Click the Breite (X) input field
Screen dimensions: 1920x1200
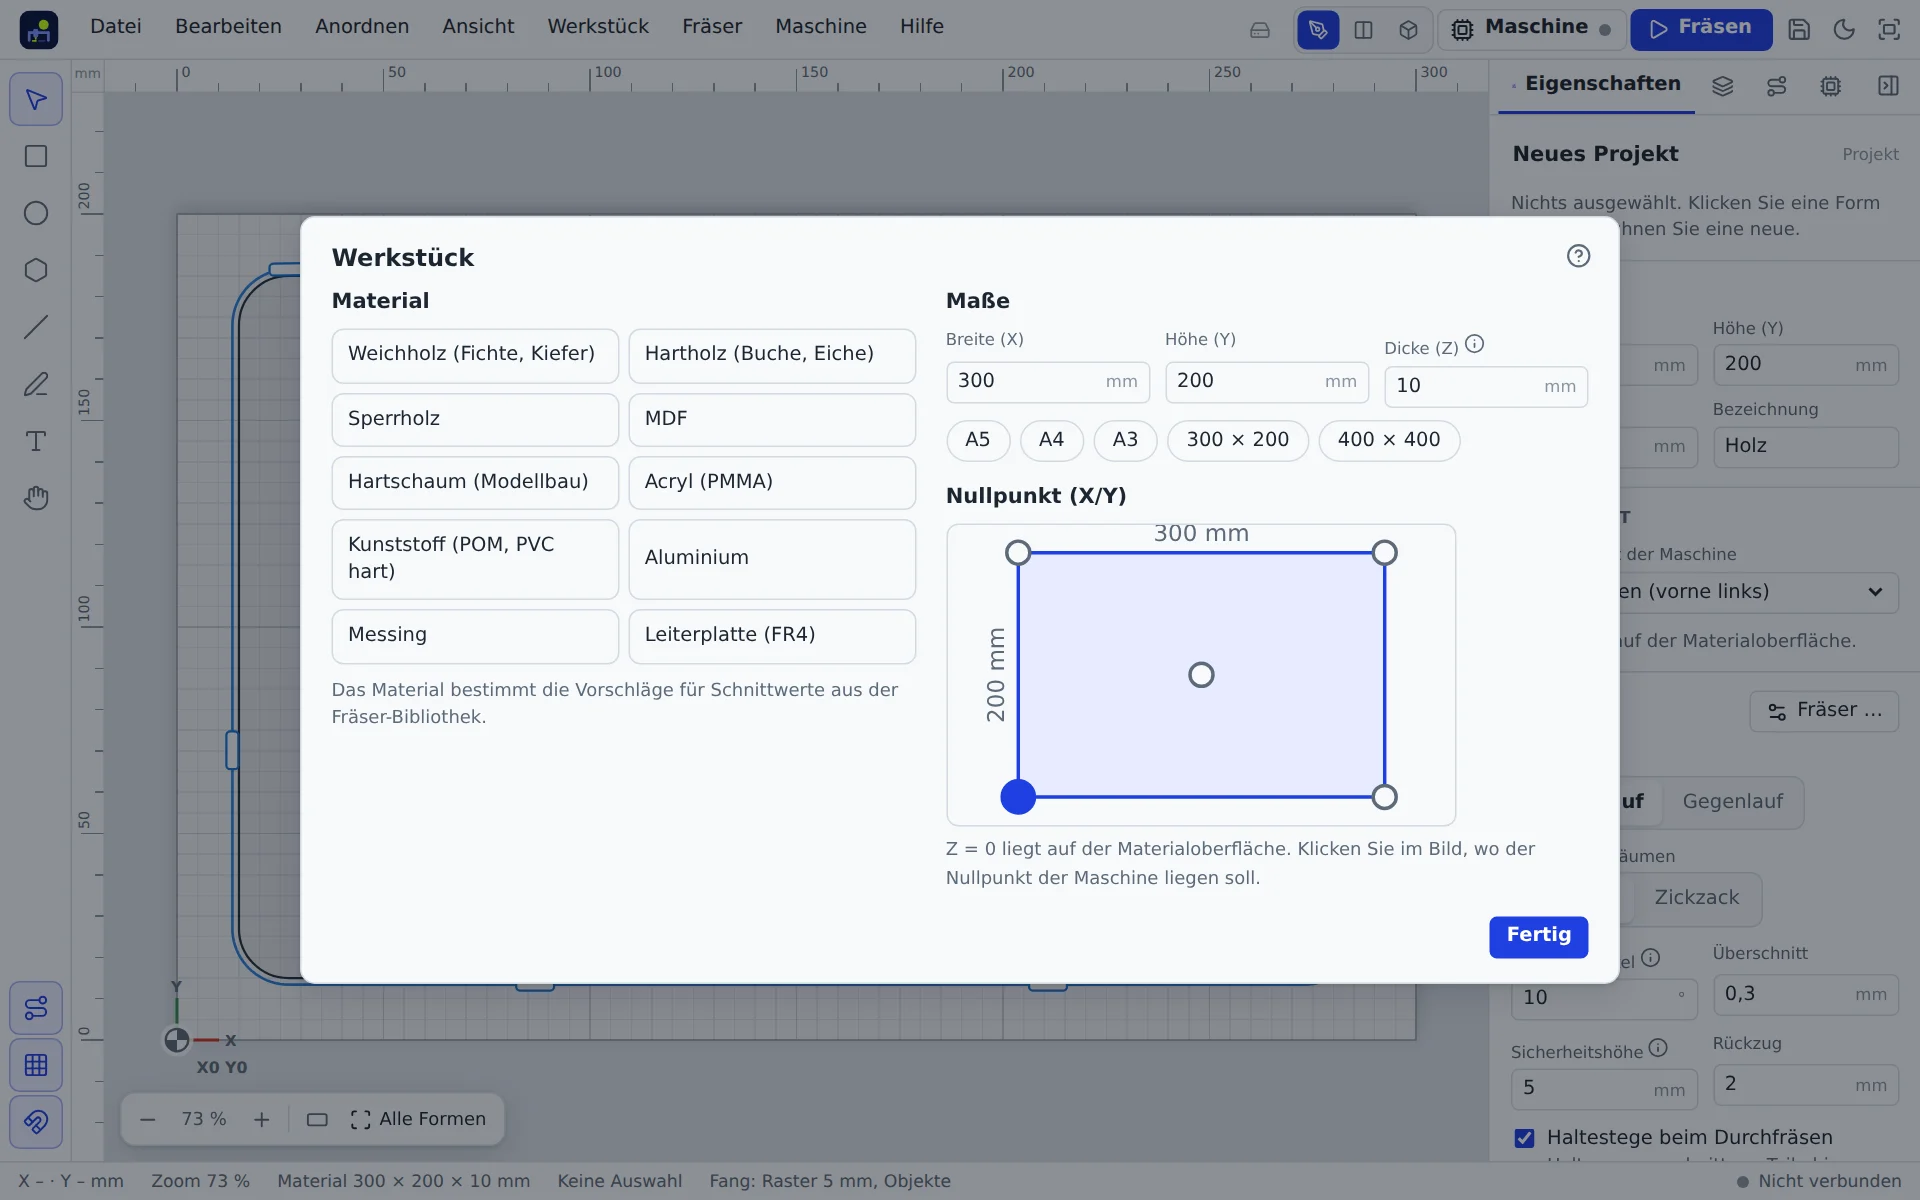point(1047,382)
